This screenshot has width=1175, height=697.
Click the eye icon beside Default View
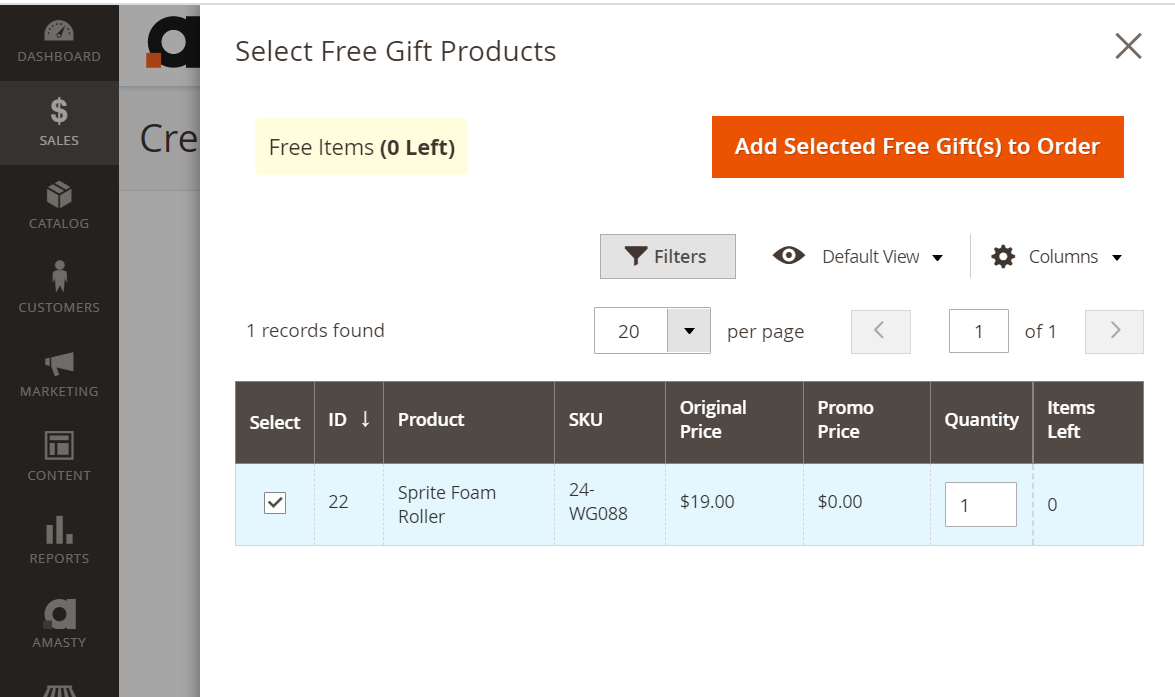788,256
